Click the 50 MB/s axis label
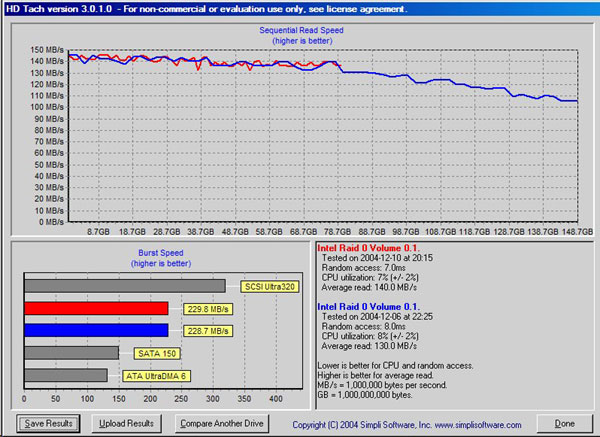The image size is (600, 437). (49, 165)
